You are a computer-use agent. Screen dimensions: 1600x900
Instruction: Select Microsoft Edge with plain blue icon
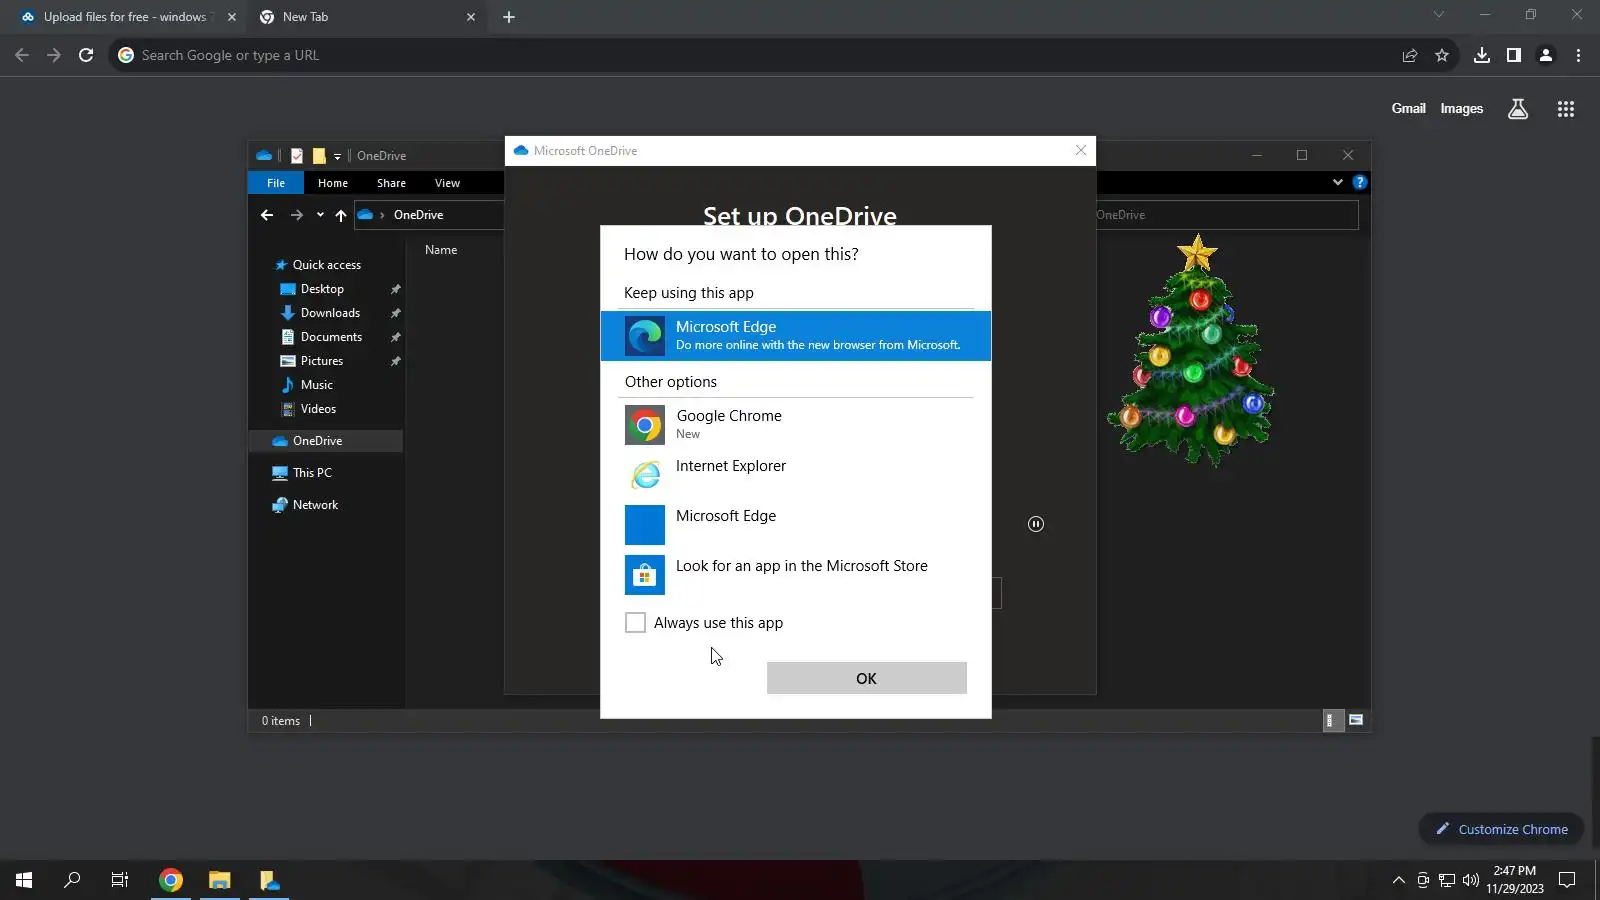pos(796,524)
